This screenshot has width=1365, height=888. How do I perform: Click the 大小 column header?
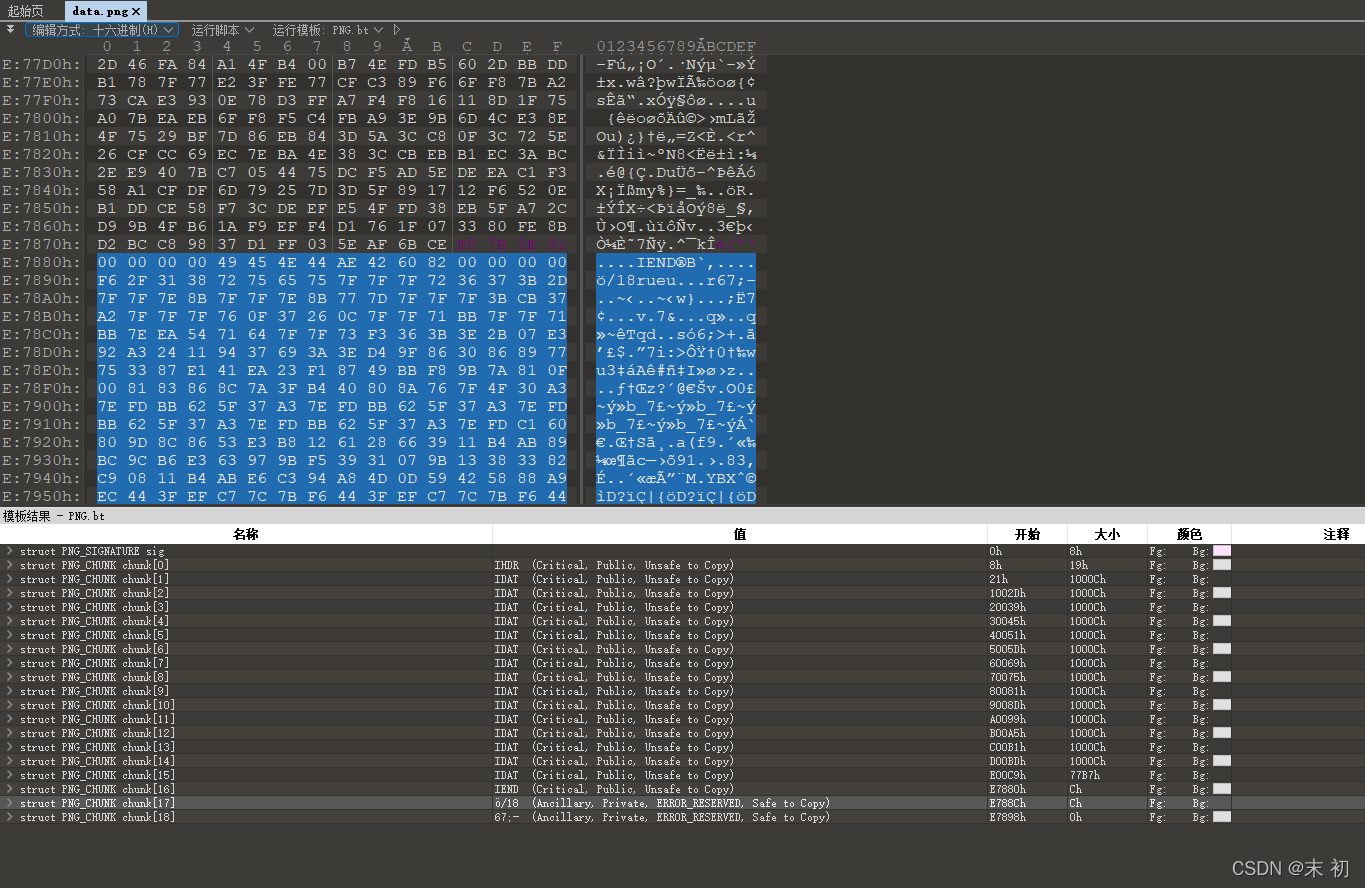(x=1107, y=534)
